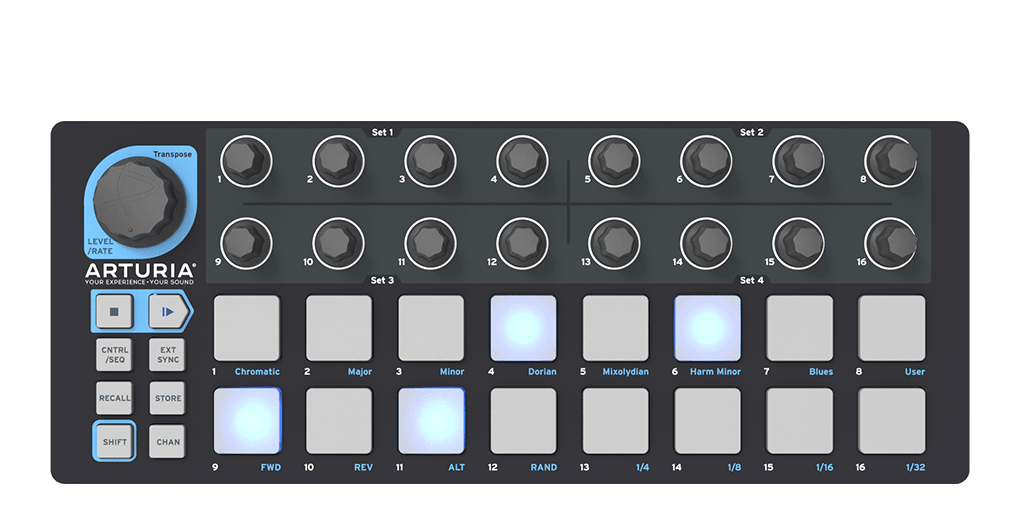The image size is (1020, 518).
Task: Tap pad 16 labeled 1/32
Action: 891,421
